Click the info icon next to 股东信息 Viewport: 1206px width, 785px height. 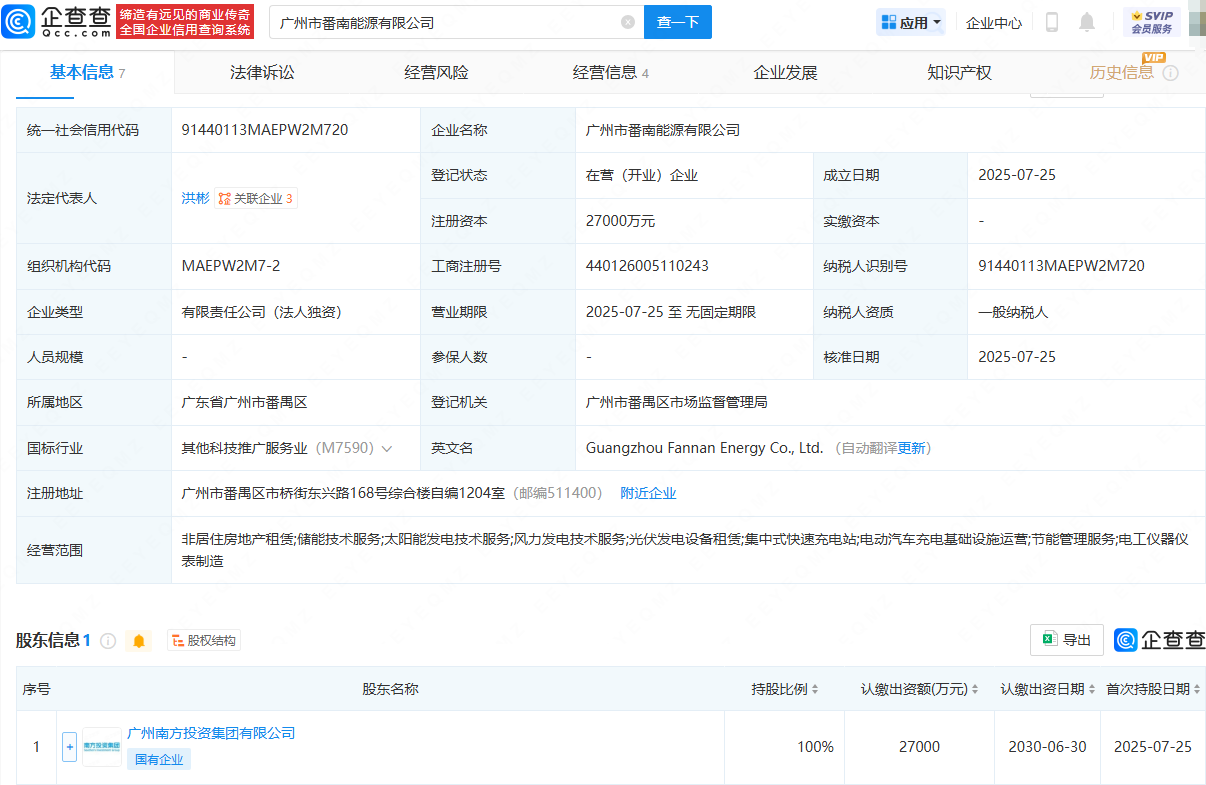pyautogui.click(x=108, y=640)
